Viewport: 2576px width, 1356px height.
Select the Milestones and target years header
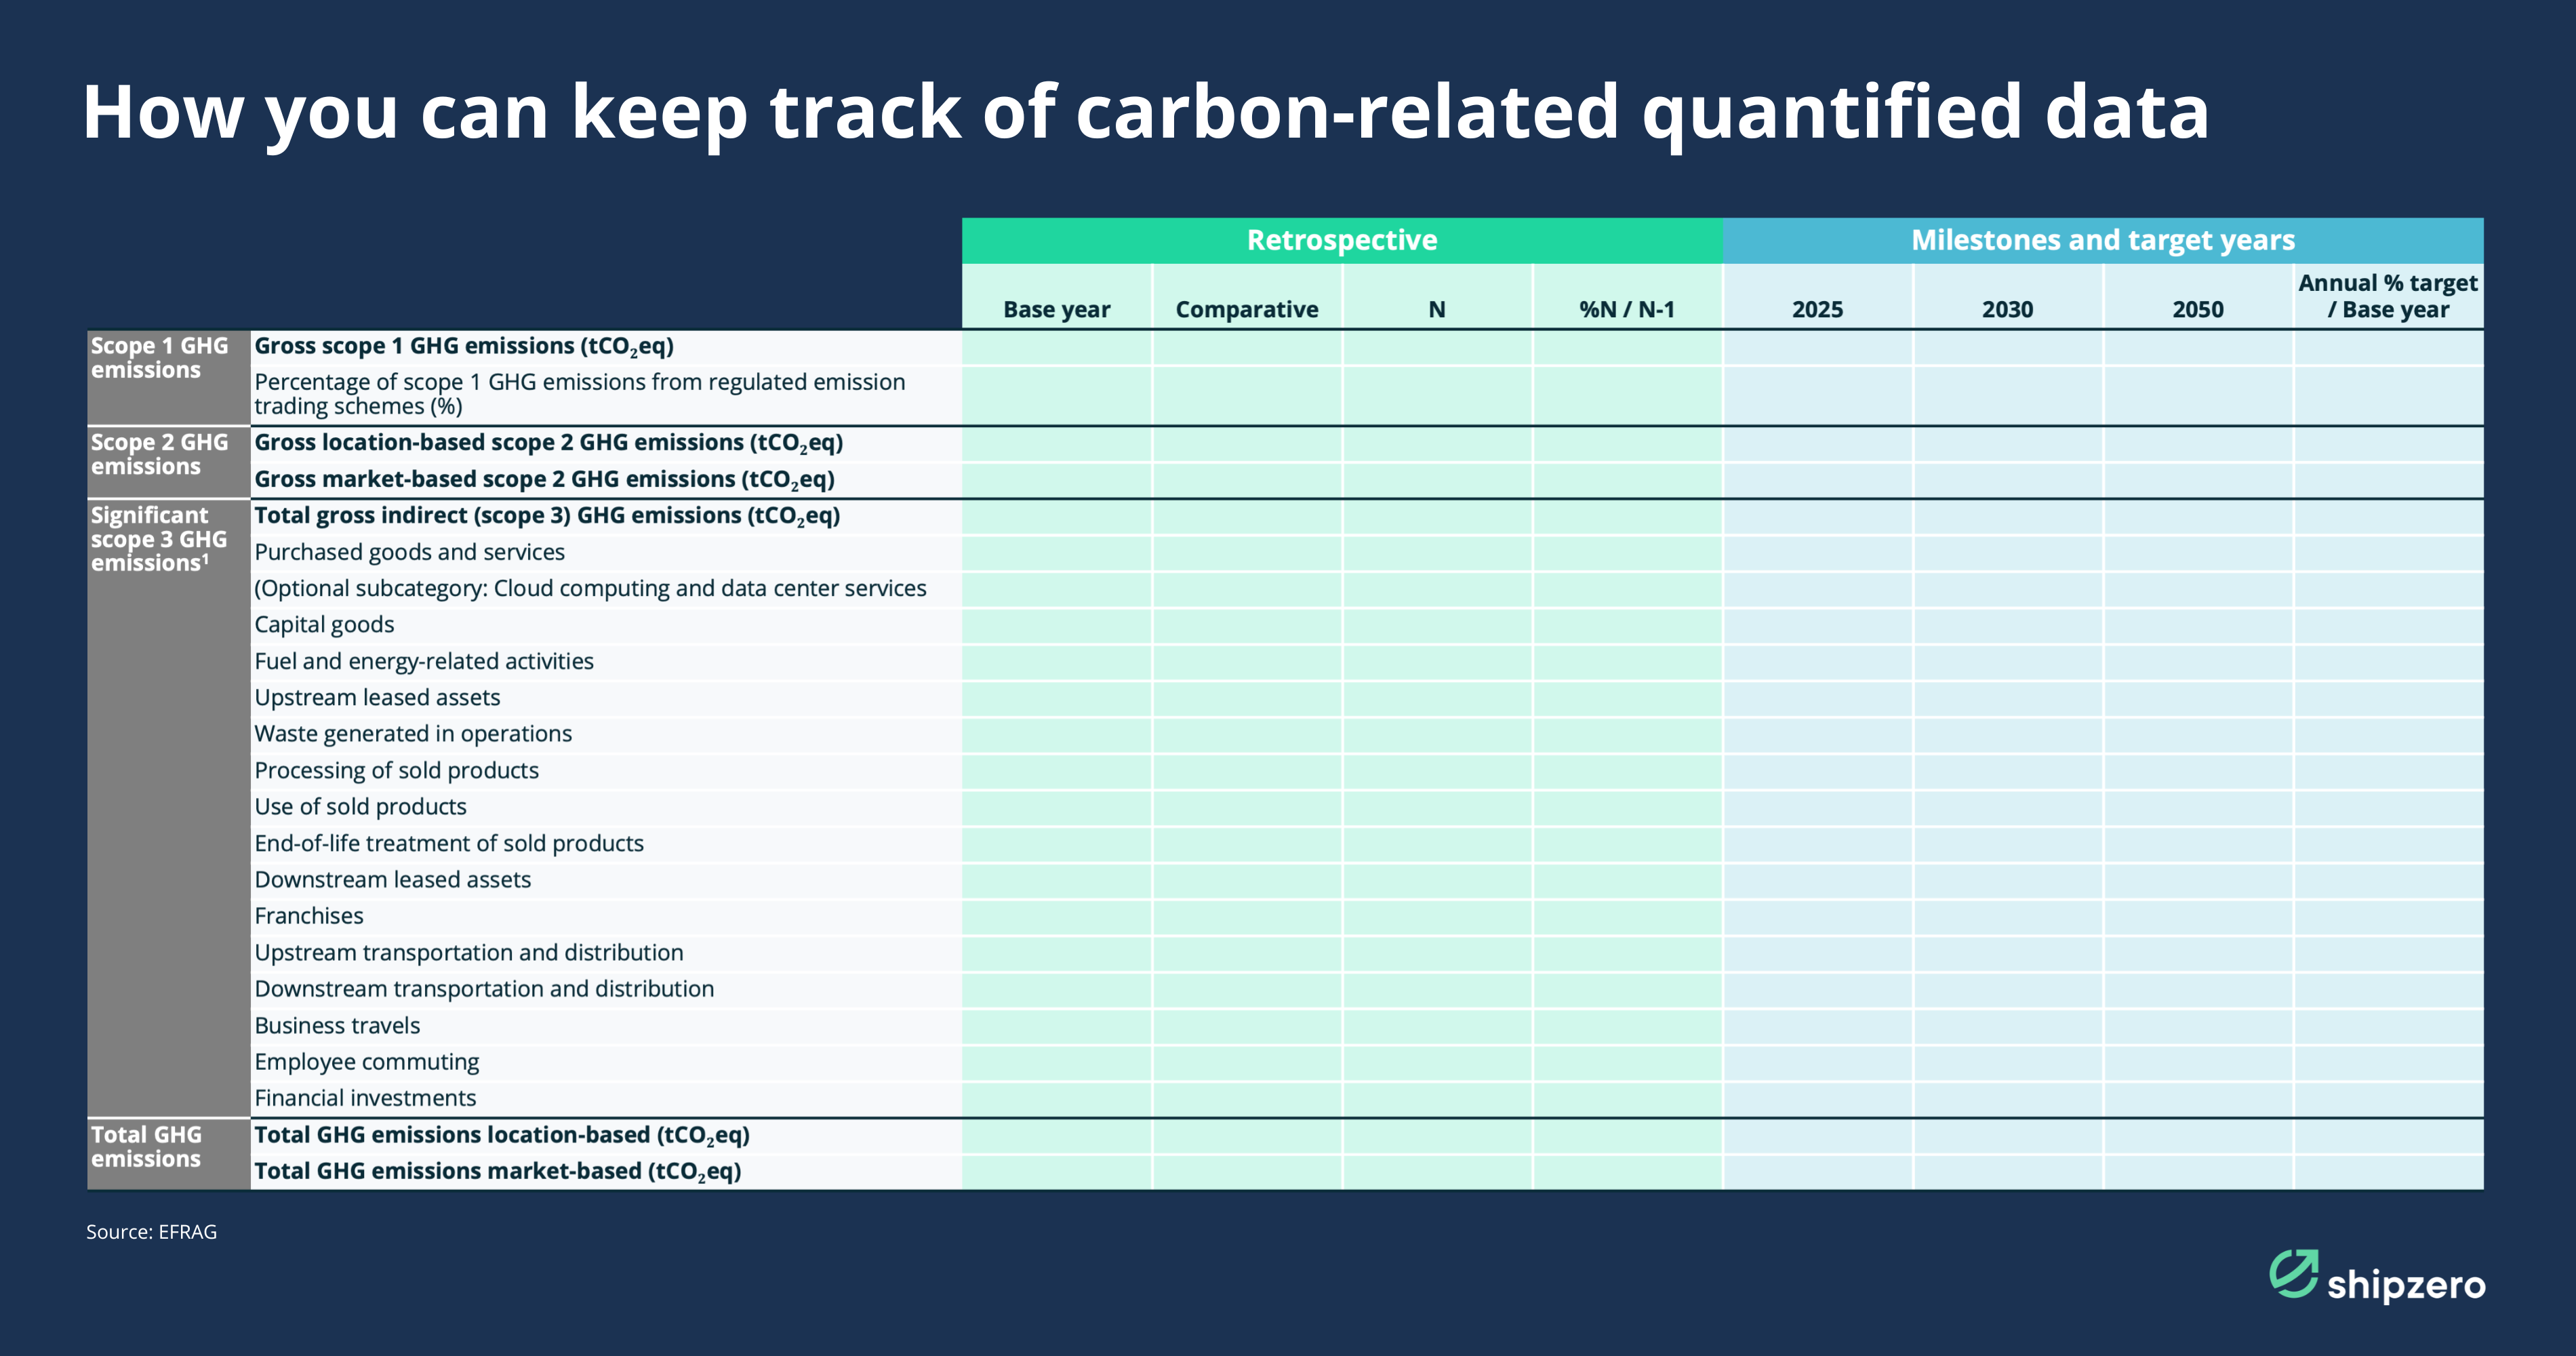[x=2102, y=241]
